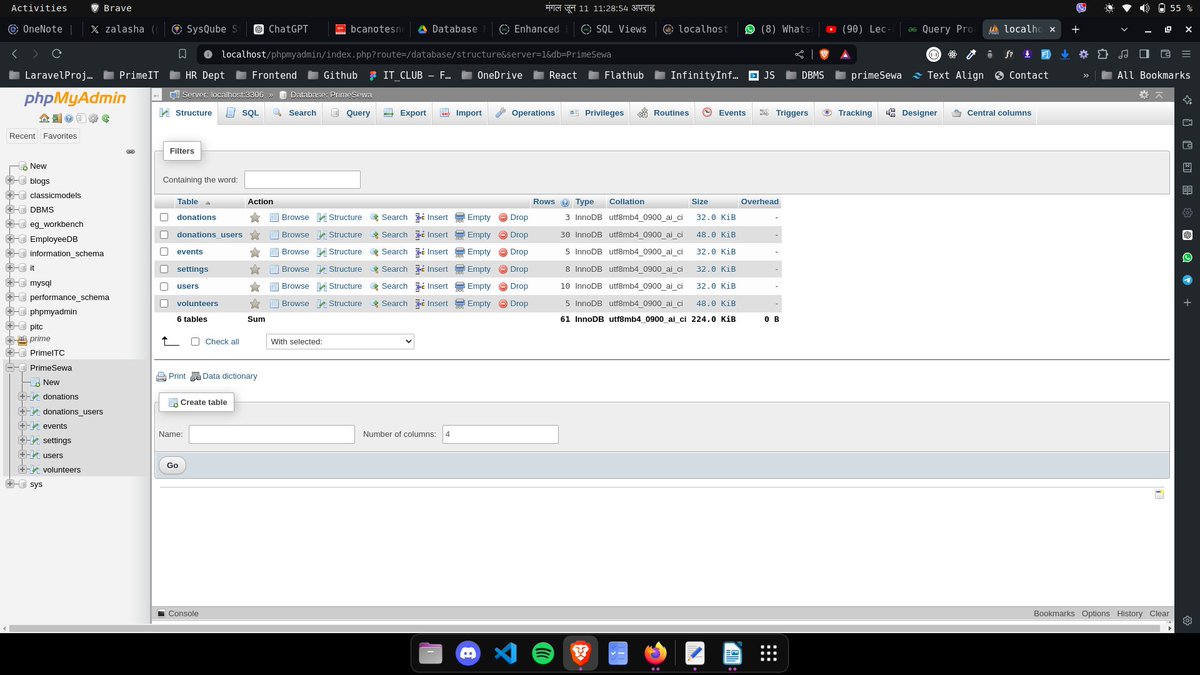
Task: Click Drop for the users table
Action: (x=513, y=286)
